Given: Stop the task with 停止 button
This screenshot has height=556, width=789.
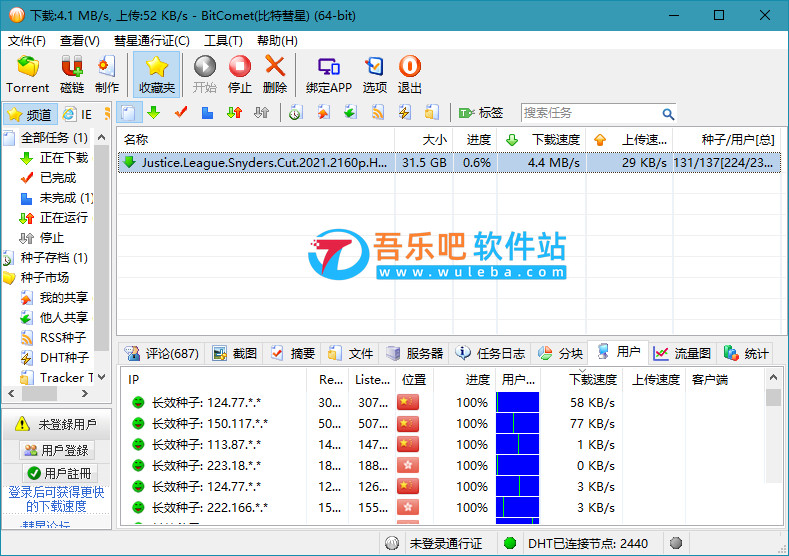Looking at the screenshot, I should 240,74.
